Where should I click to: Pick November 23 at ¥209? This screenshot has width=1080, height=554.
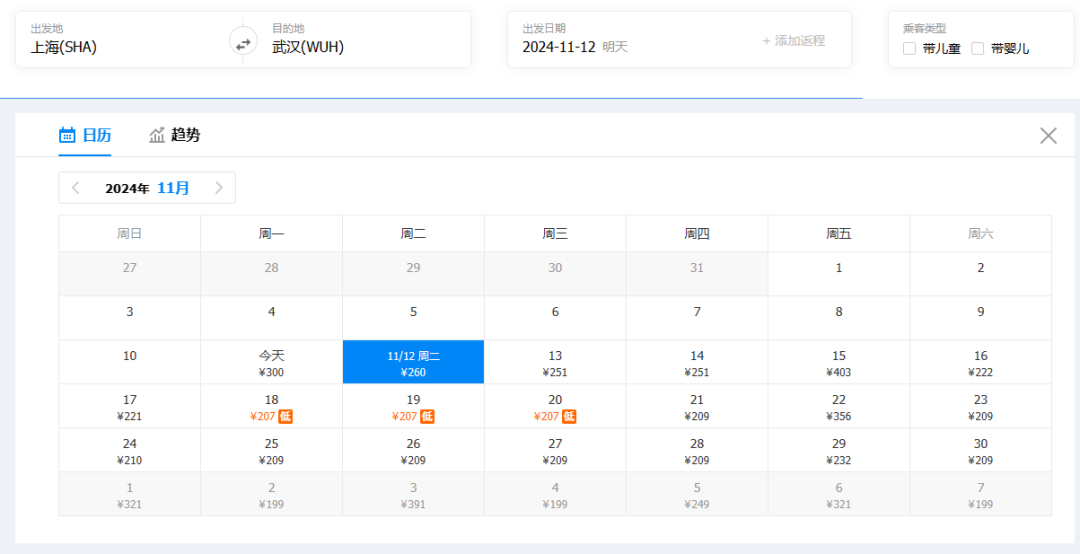click(x=981, y=406)
